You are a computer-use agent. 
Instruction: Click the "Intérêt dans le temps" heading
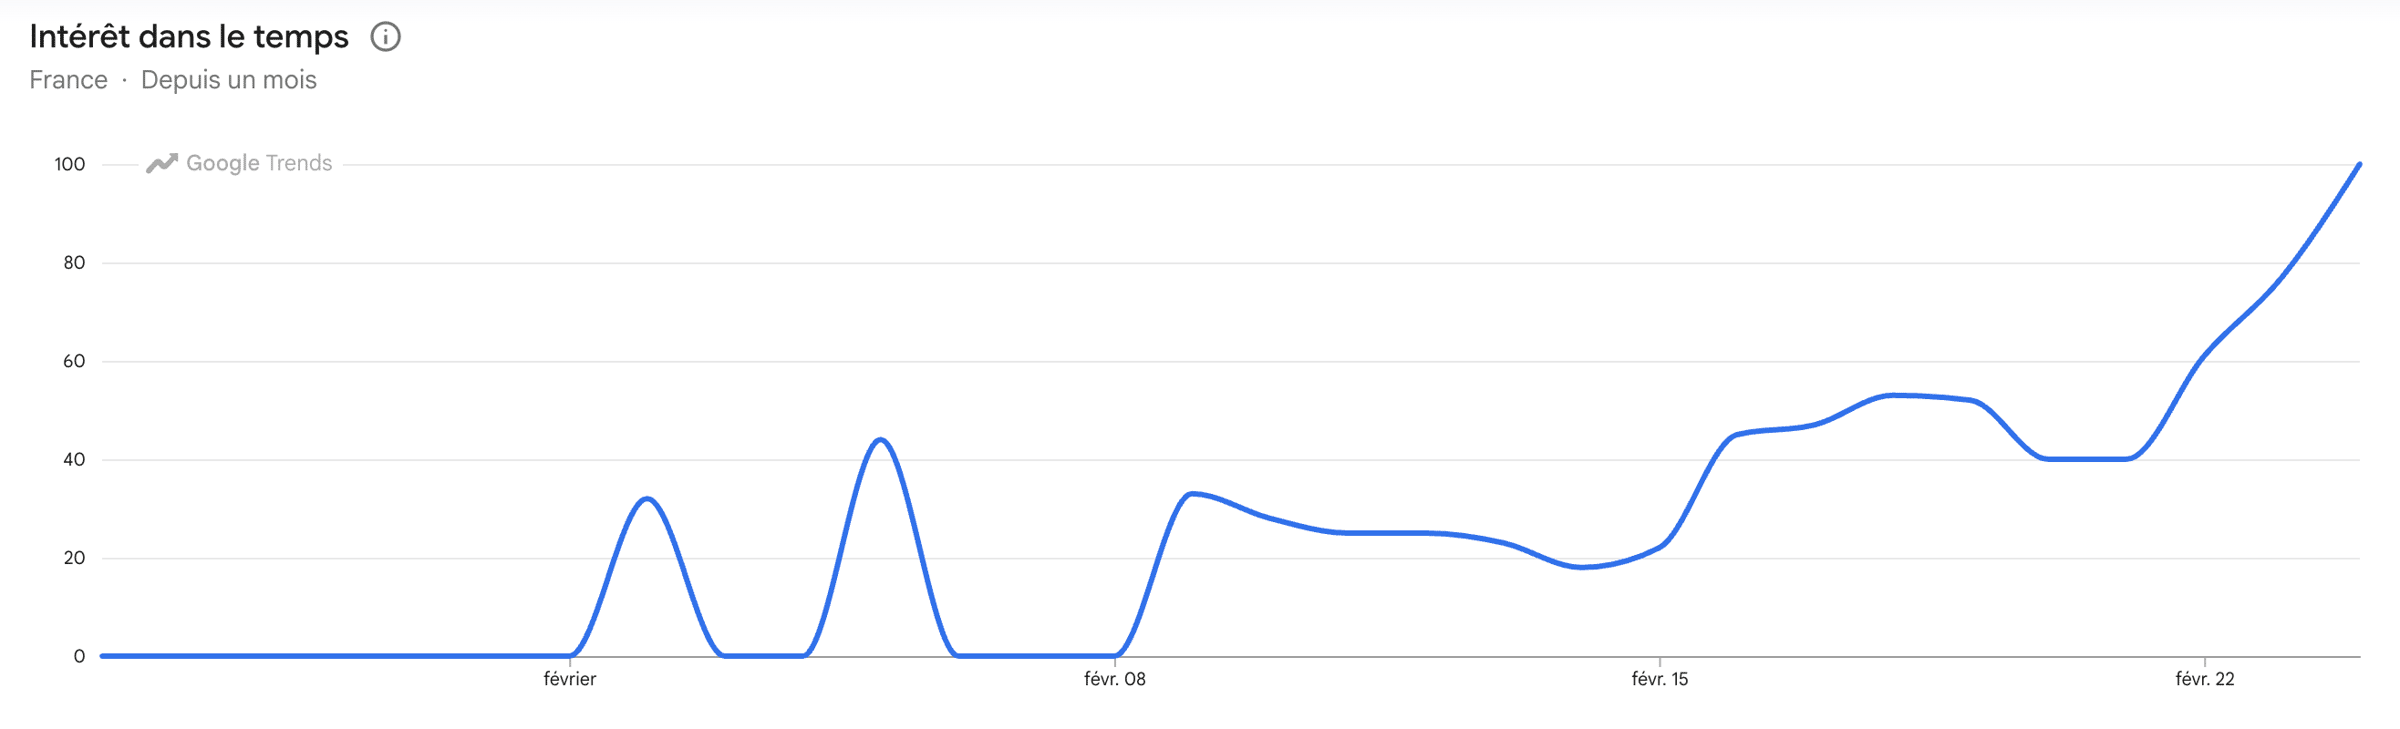pyautogui.click(x=189, y=37)
